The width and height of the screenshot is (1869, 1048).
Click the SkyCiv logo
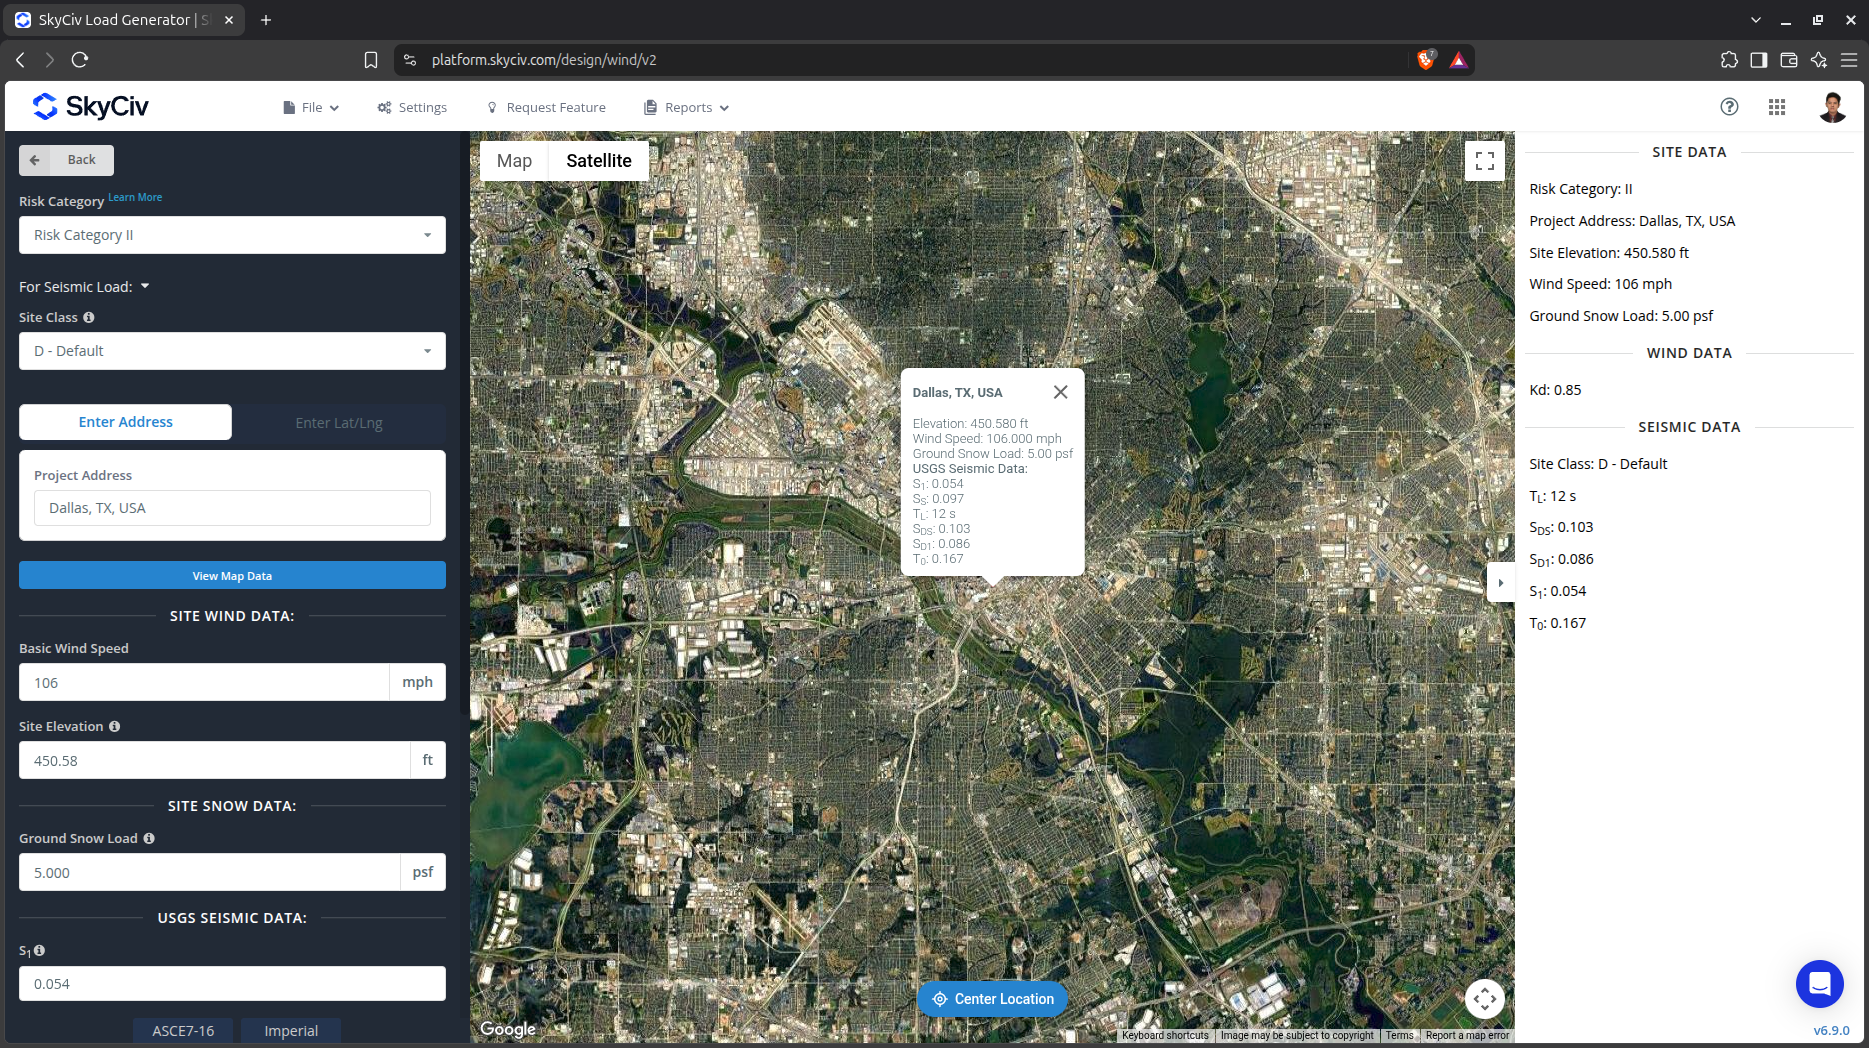90,106
